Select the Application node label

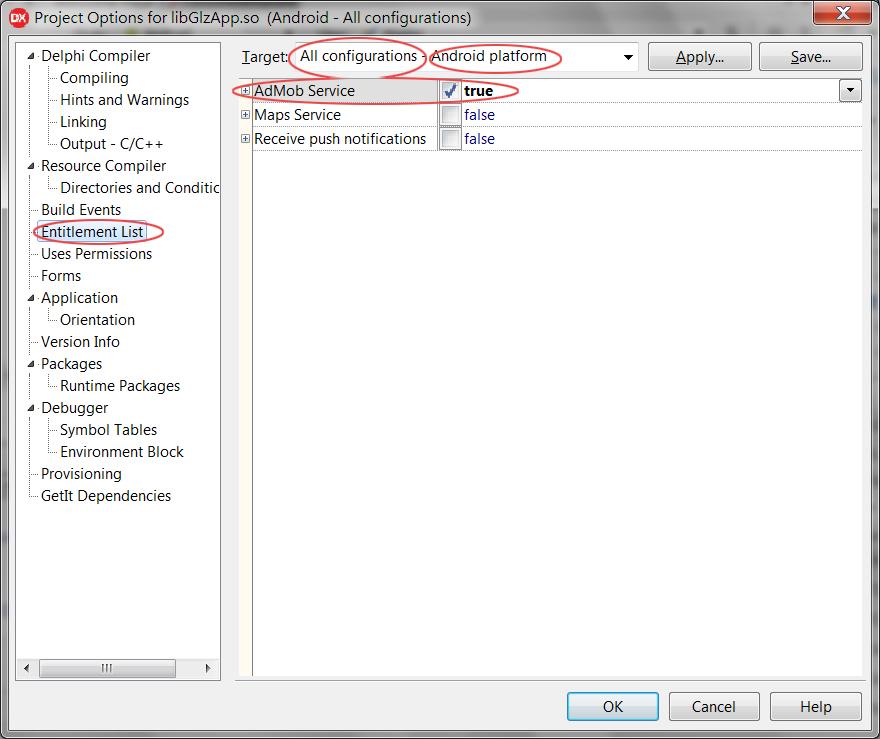tap(79, 298)
